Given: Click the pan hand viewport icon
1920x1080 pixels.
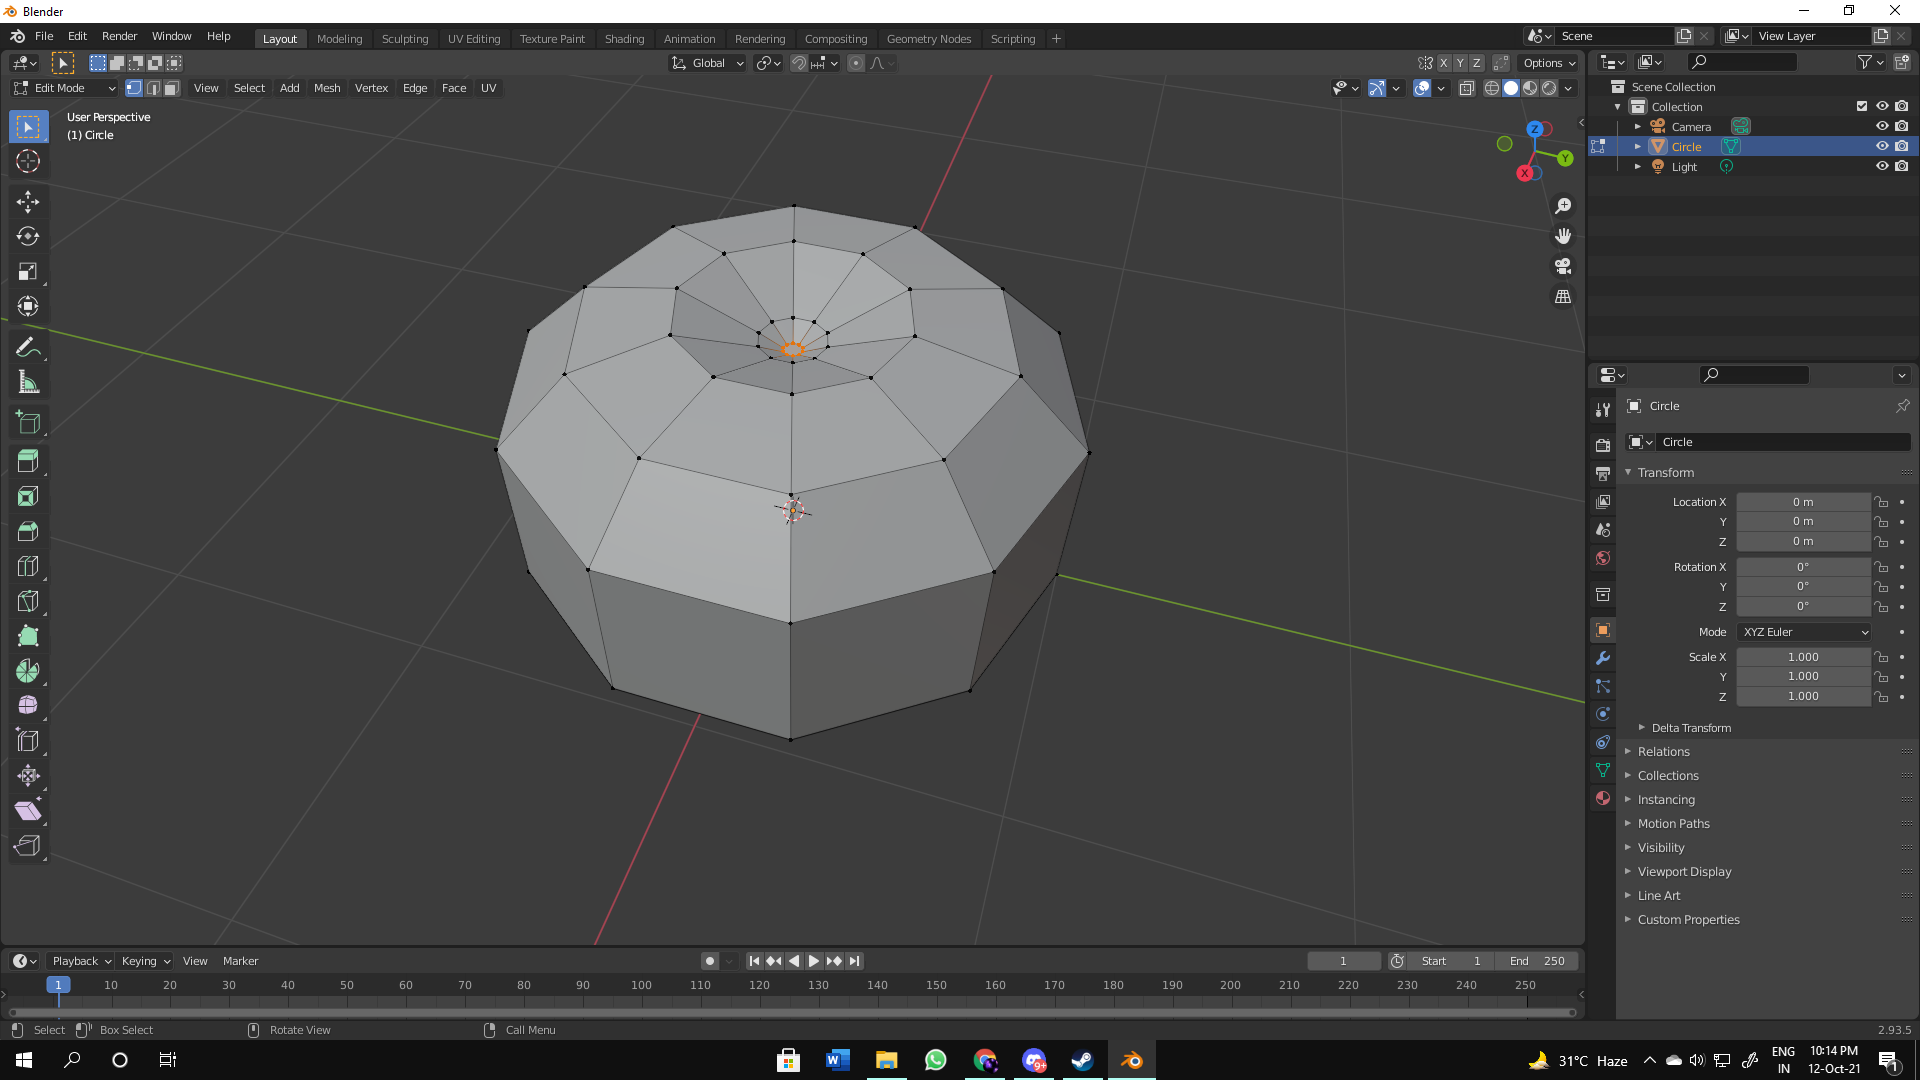Looking at the screenshot, I should pos(1563,236).
